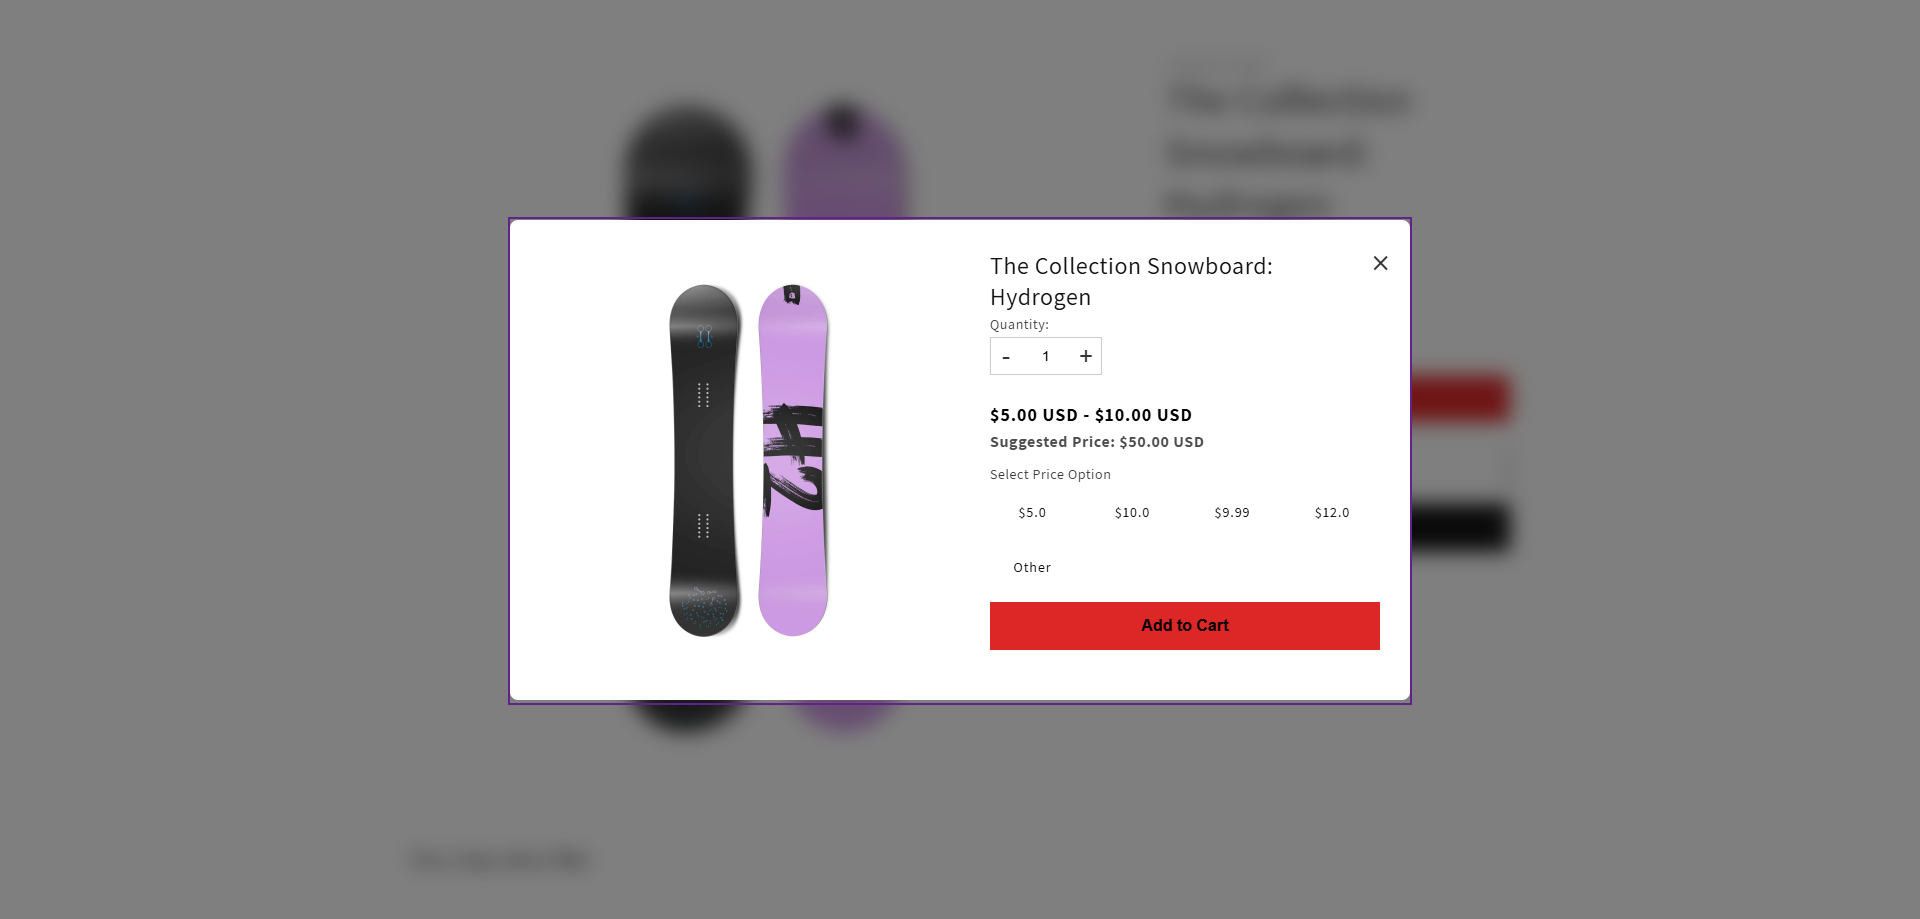The height and width of the screenshot is (919, 1920).
Task: Click the black snowboard image in modal
Action: click(x=705, y=461)
